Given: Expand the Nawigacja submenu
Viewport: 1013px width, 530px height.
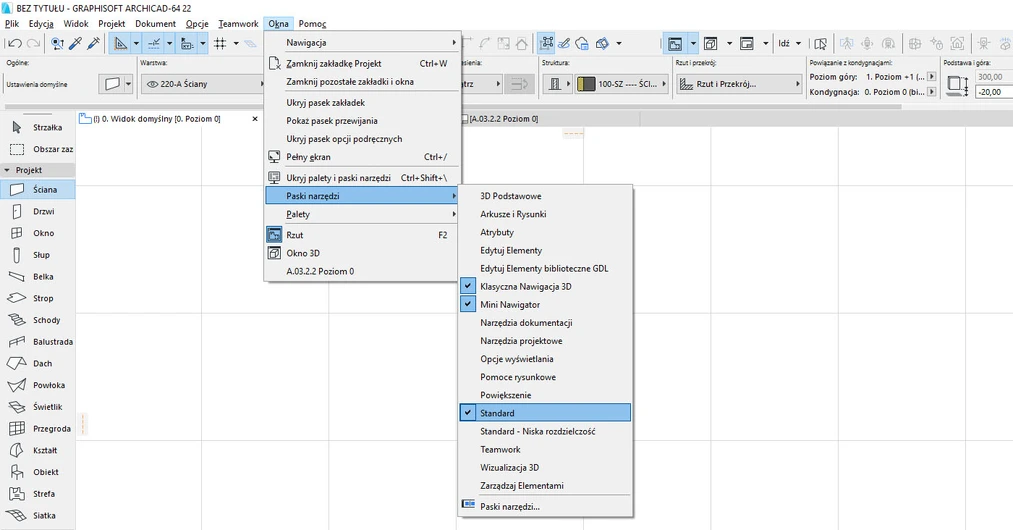Looking at the screenshot, I should coord(362,43).
